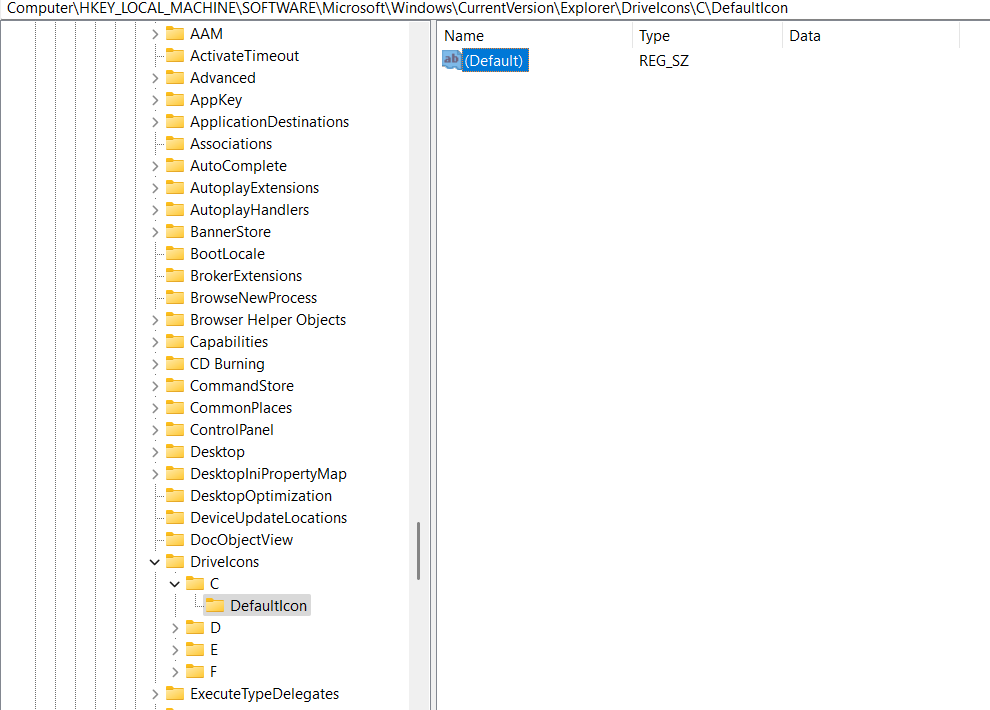The image size is (990, 710).
Task: Click the folder icon of drive key F
Action: click(195, 672)
